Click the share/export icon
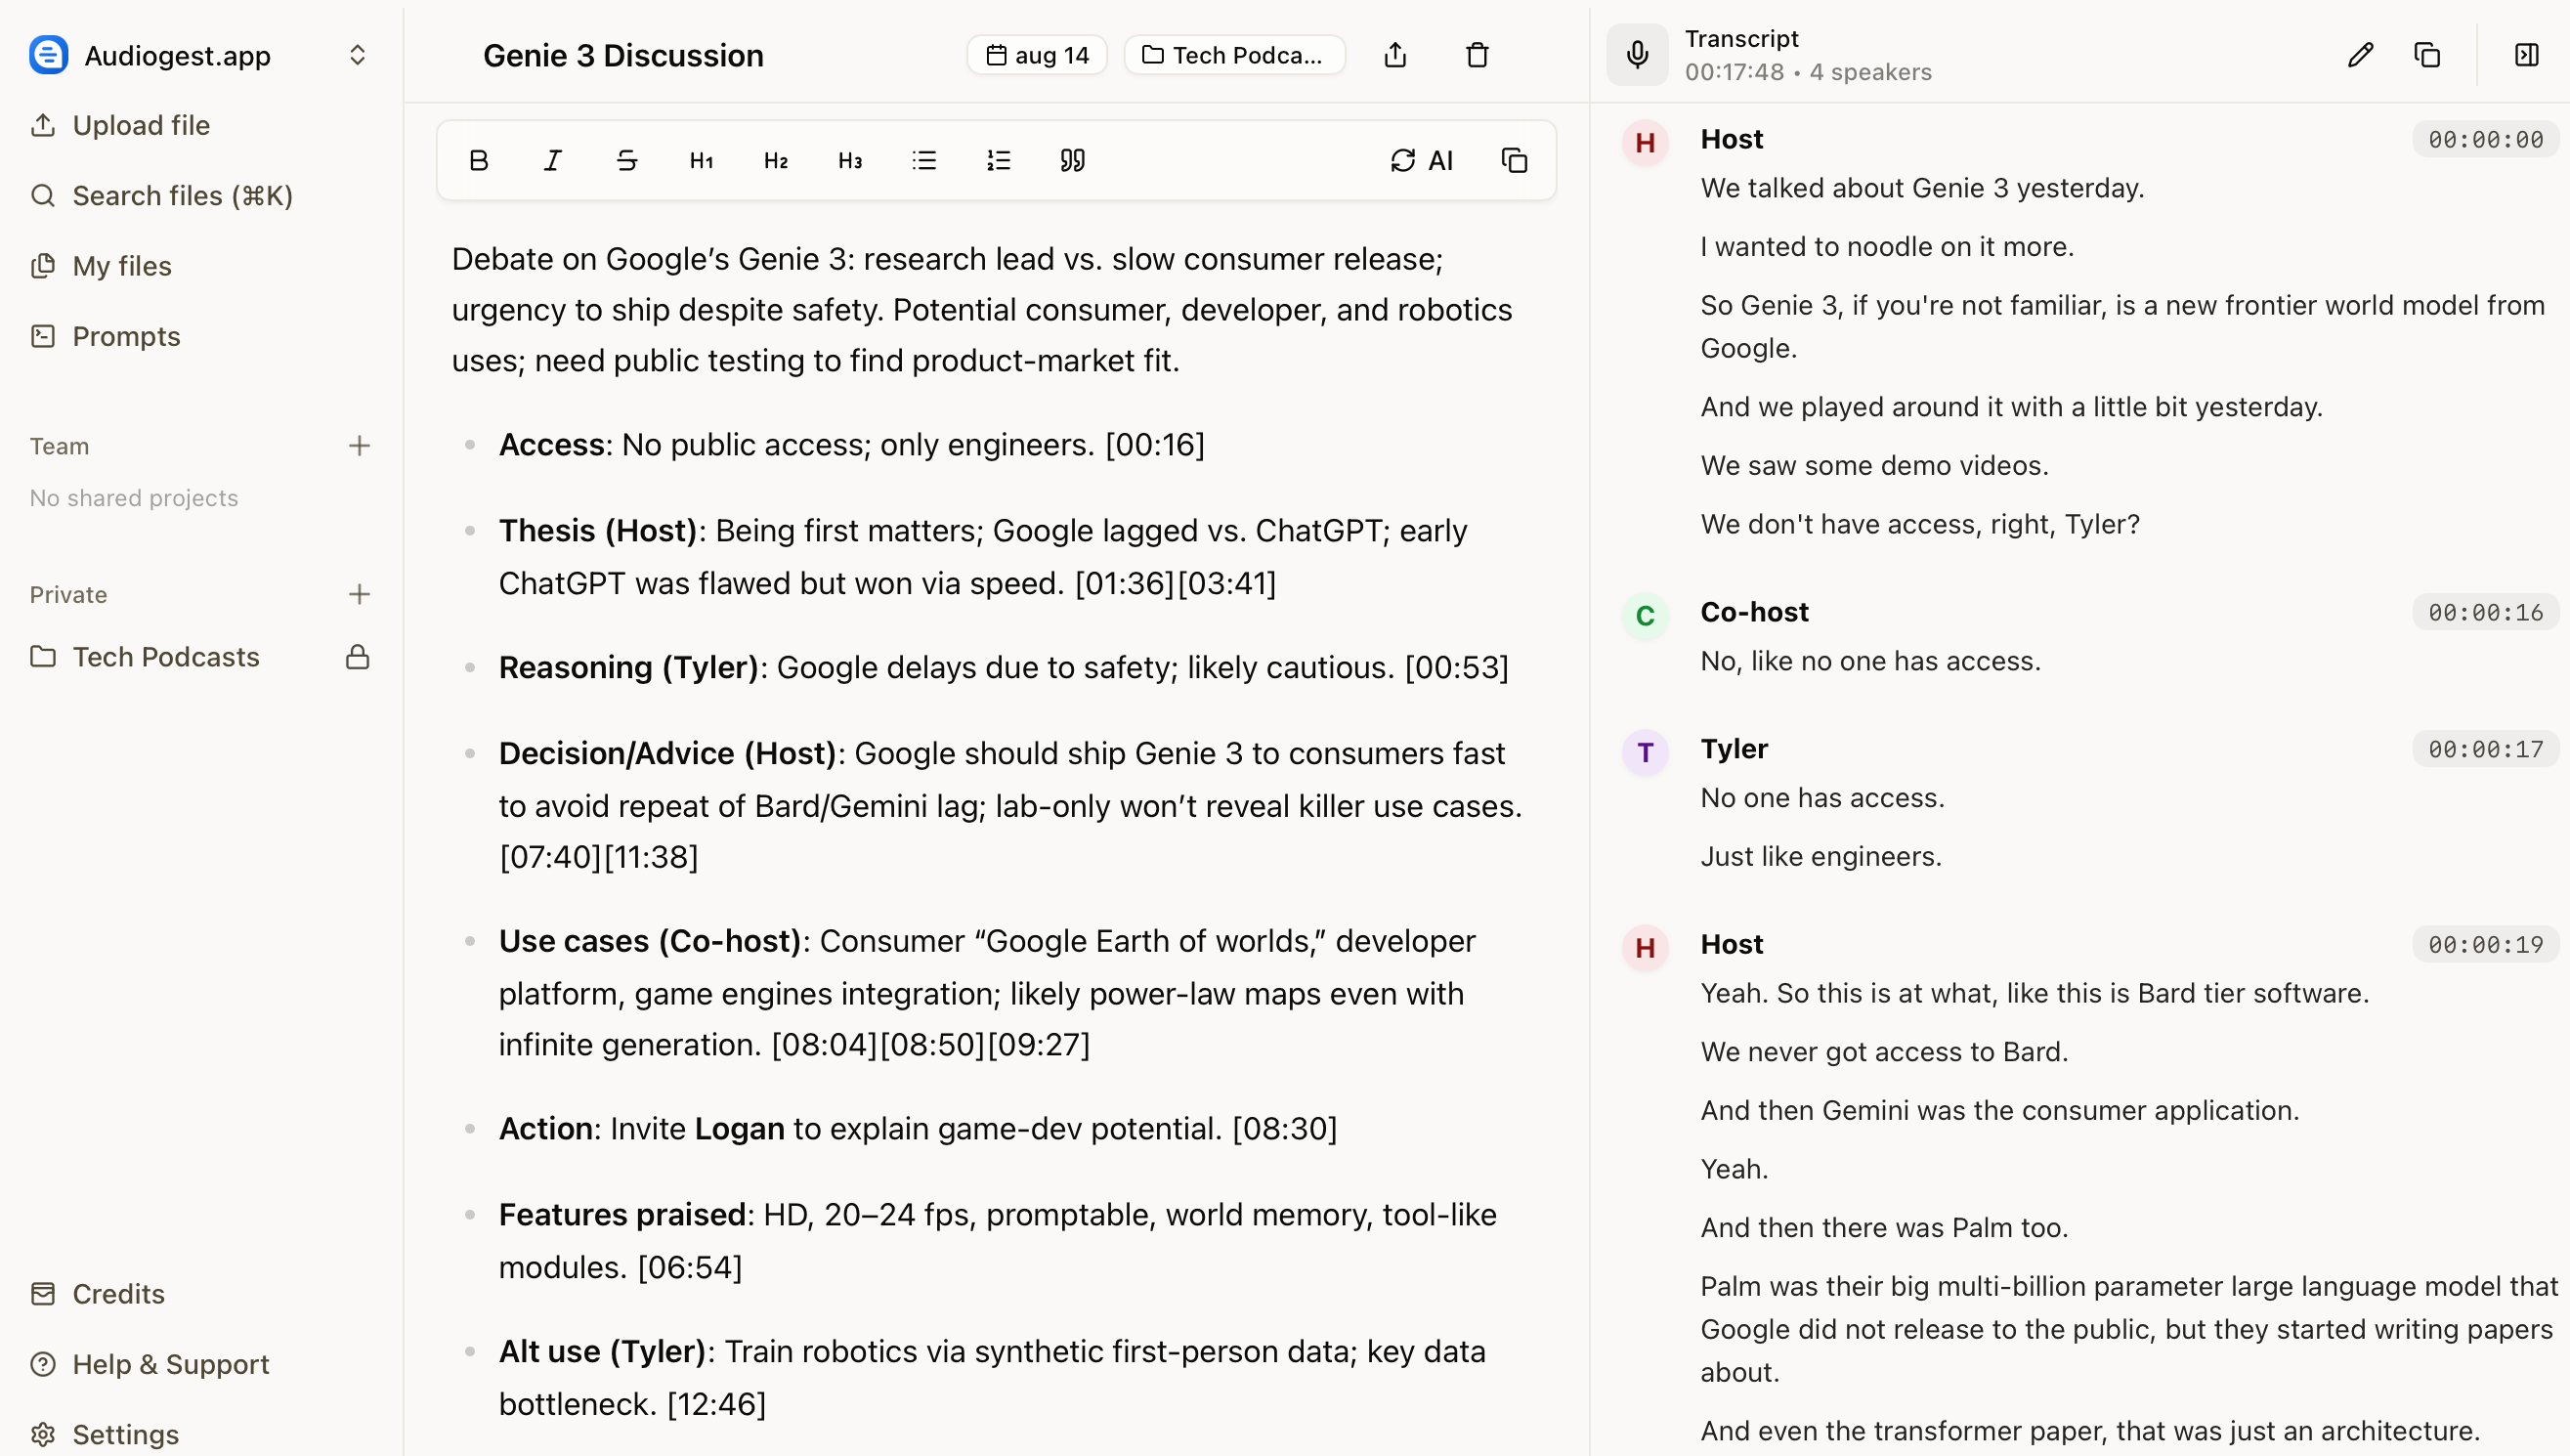Screen dimensions: 2570x1456 click(x=1395, y=55)
